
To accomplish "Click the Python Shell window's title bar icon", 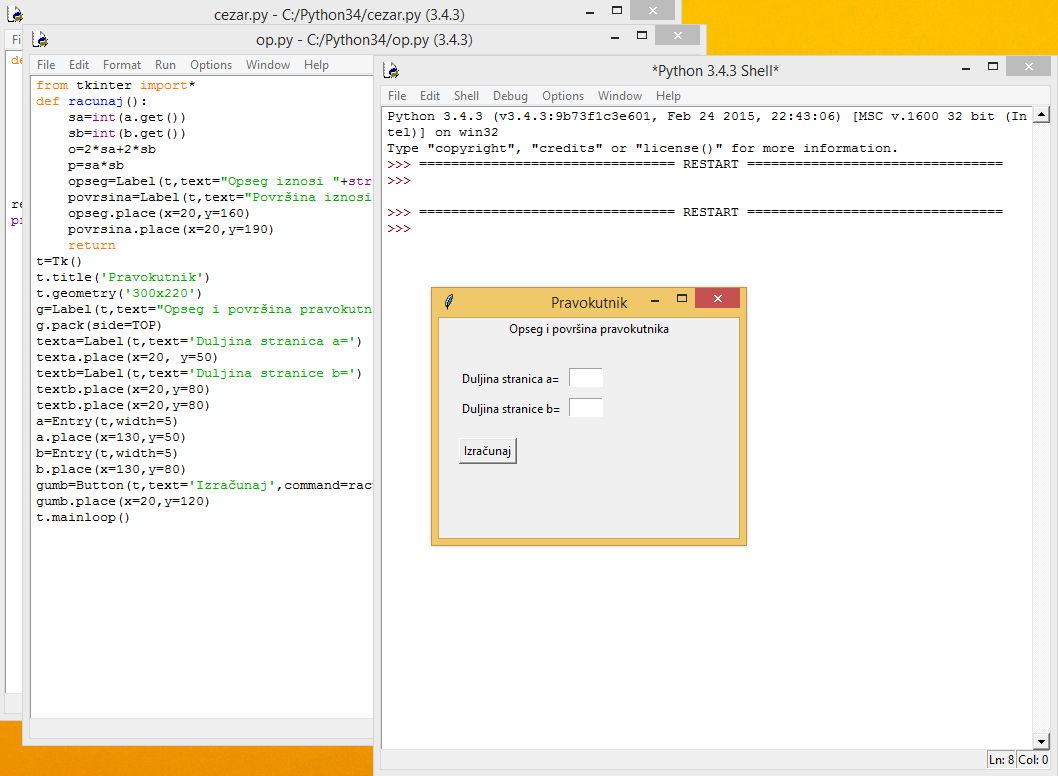I will click(x=391, y=70).
